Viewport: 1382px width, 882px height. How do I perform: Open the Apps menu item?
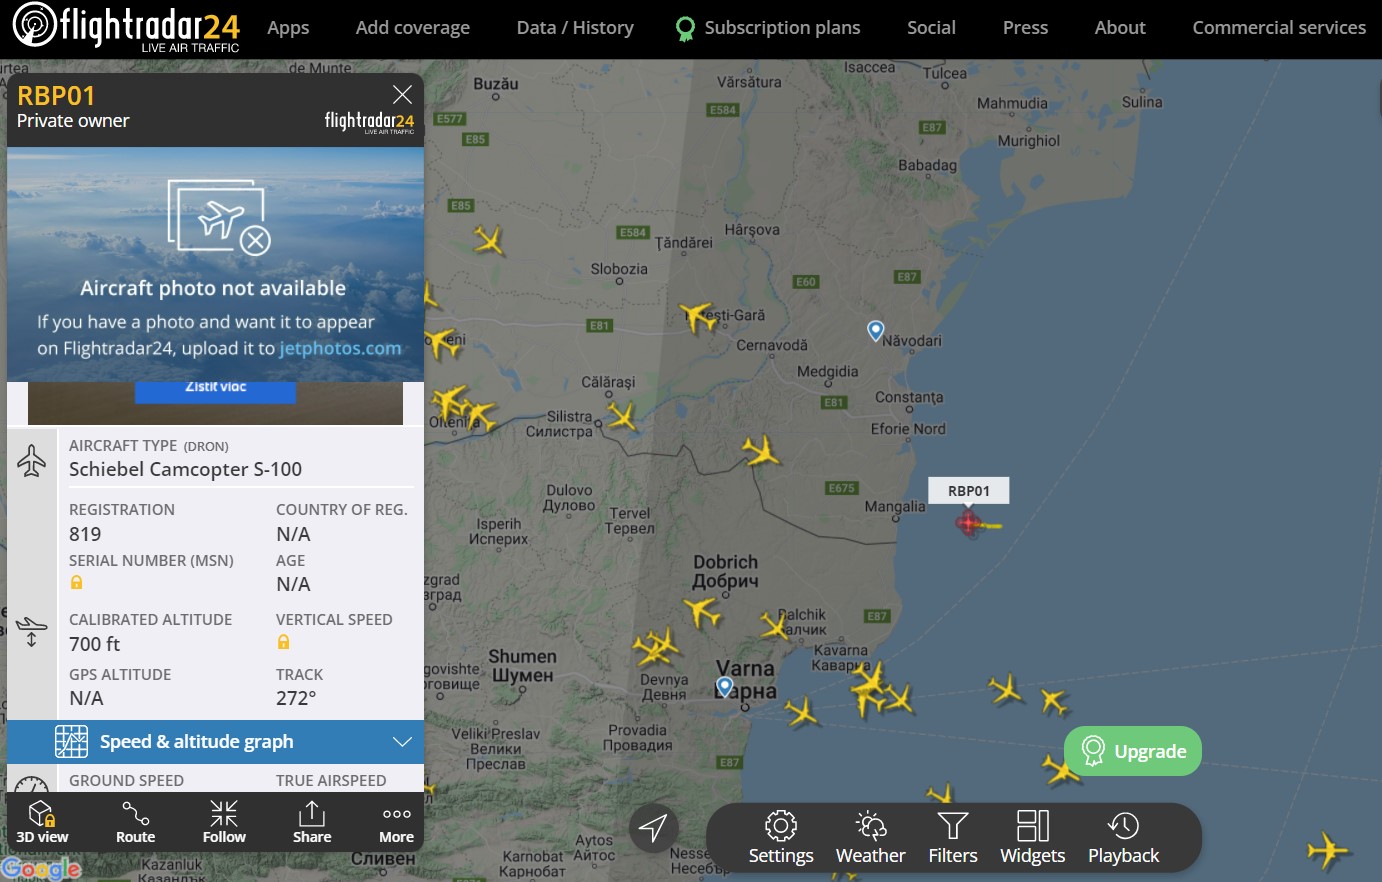pos(288,28)
